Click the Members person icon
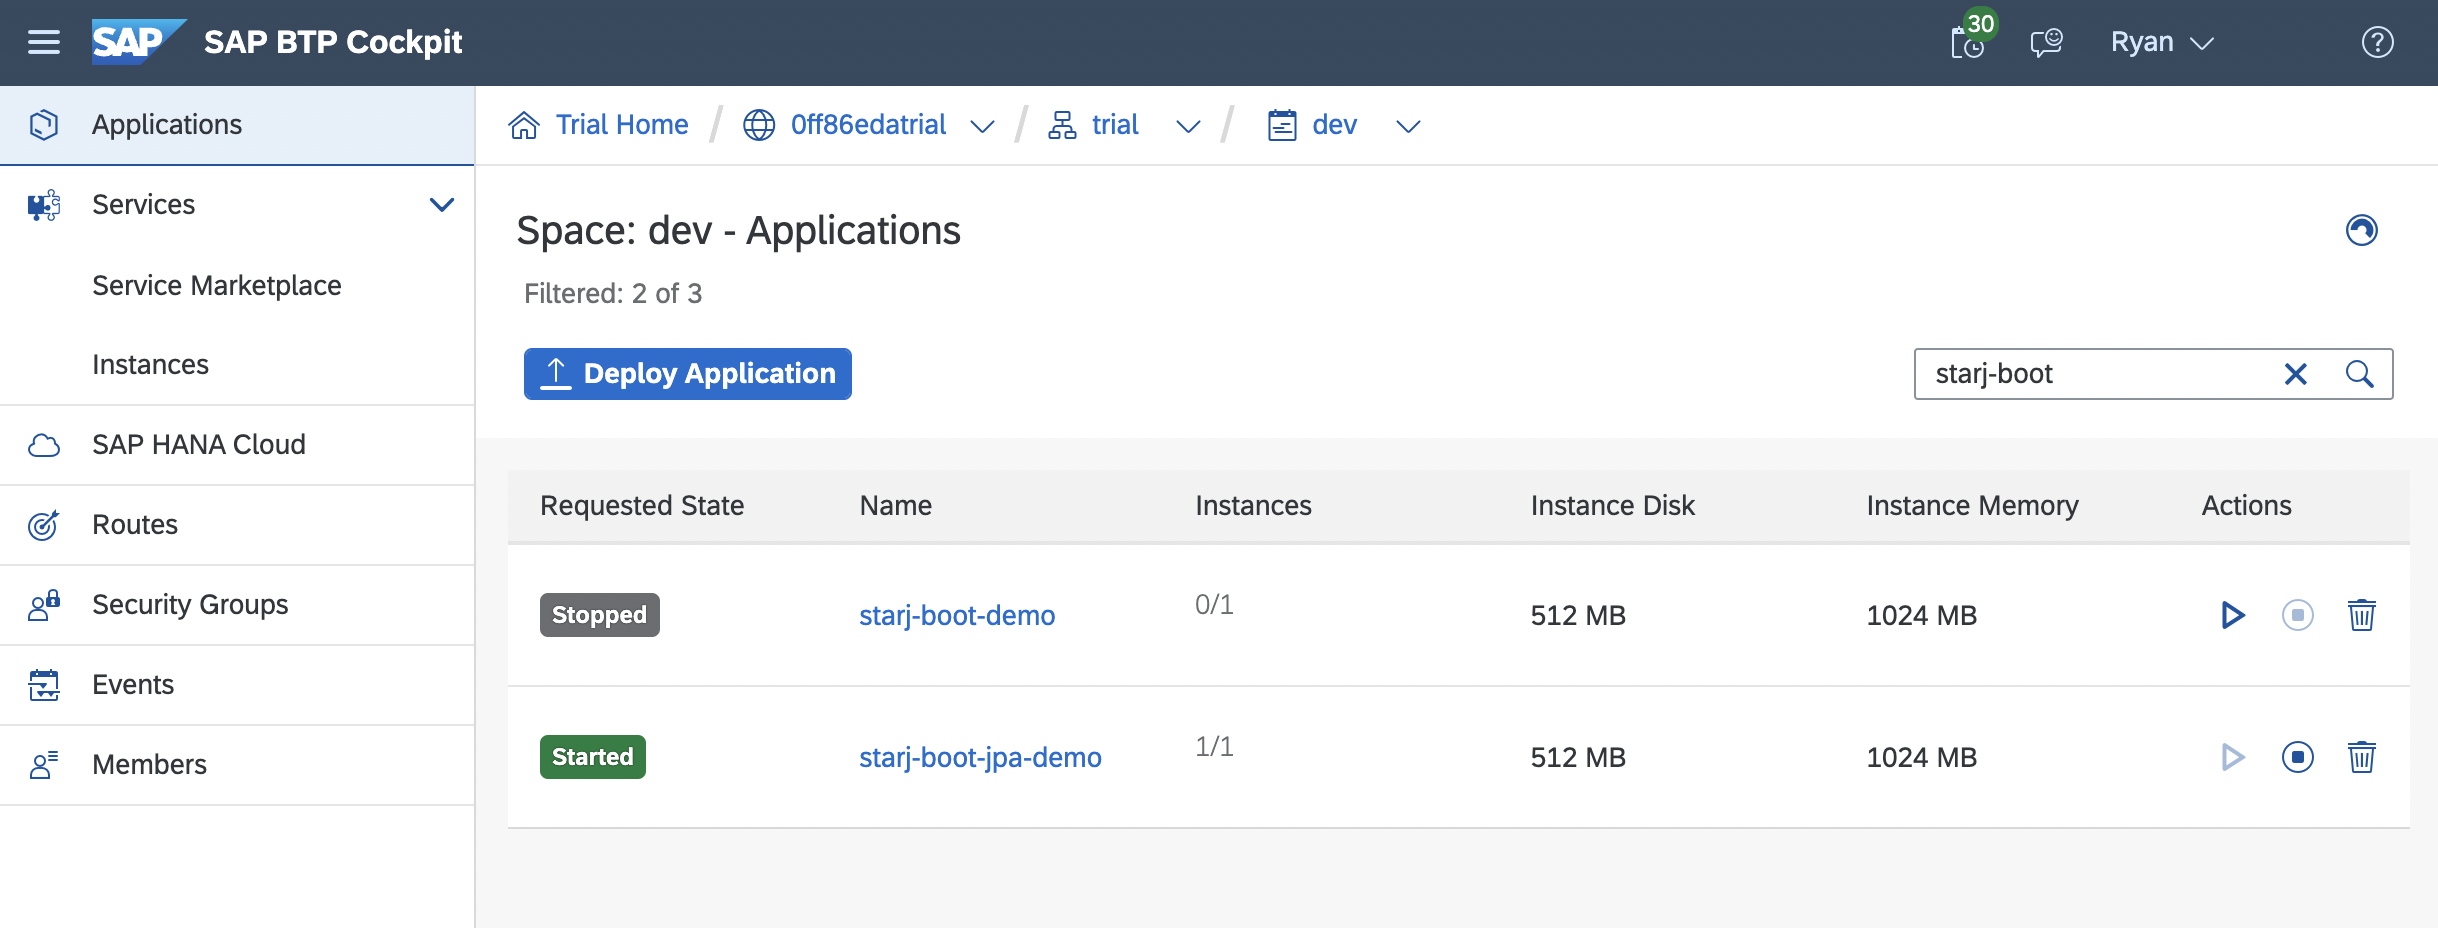Viewport: 2438px width, 928px height. coord(44,765)
